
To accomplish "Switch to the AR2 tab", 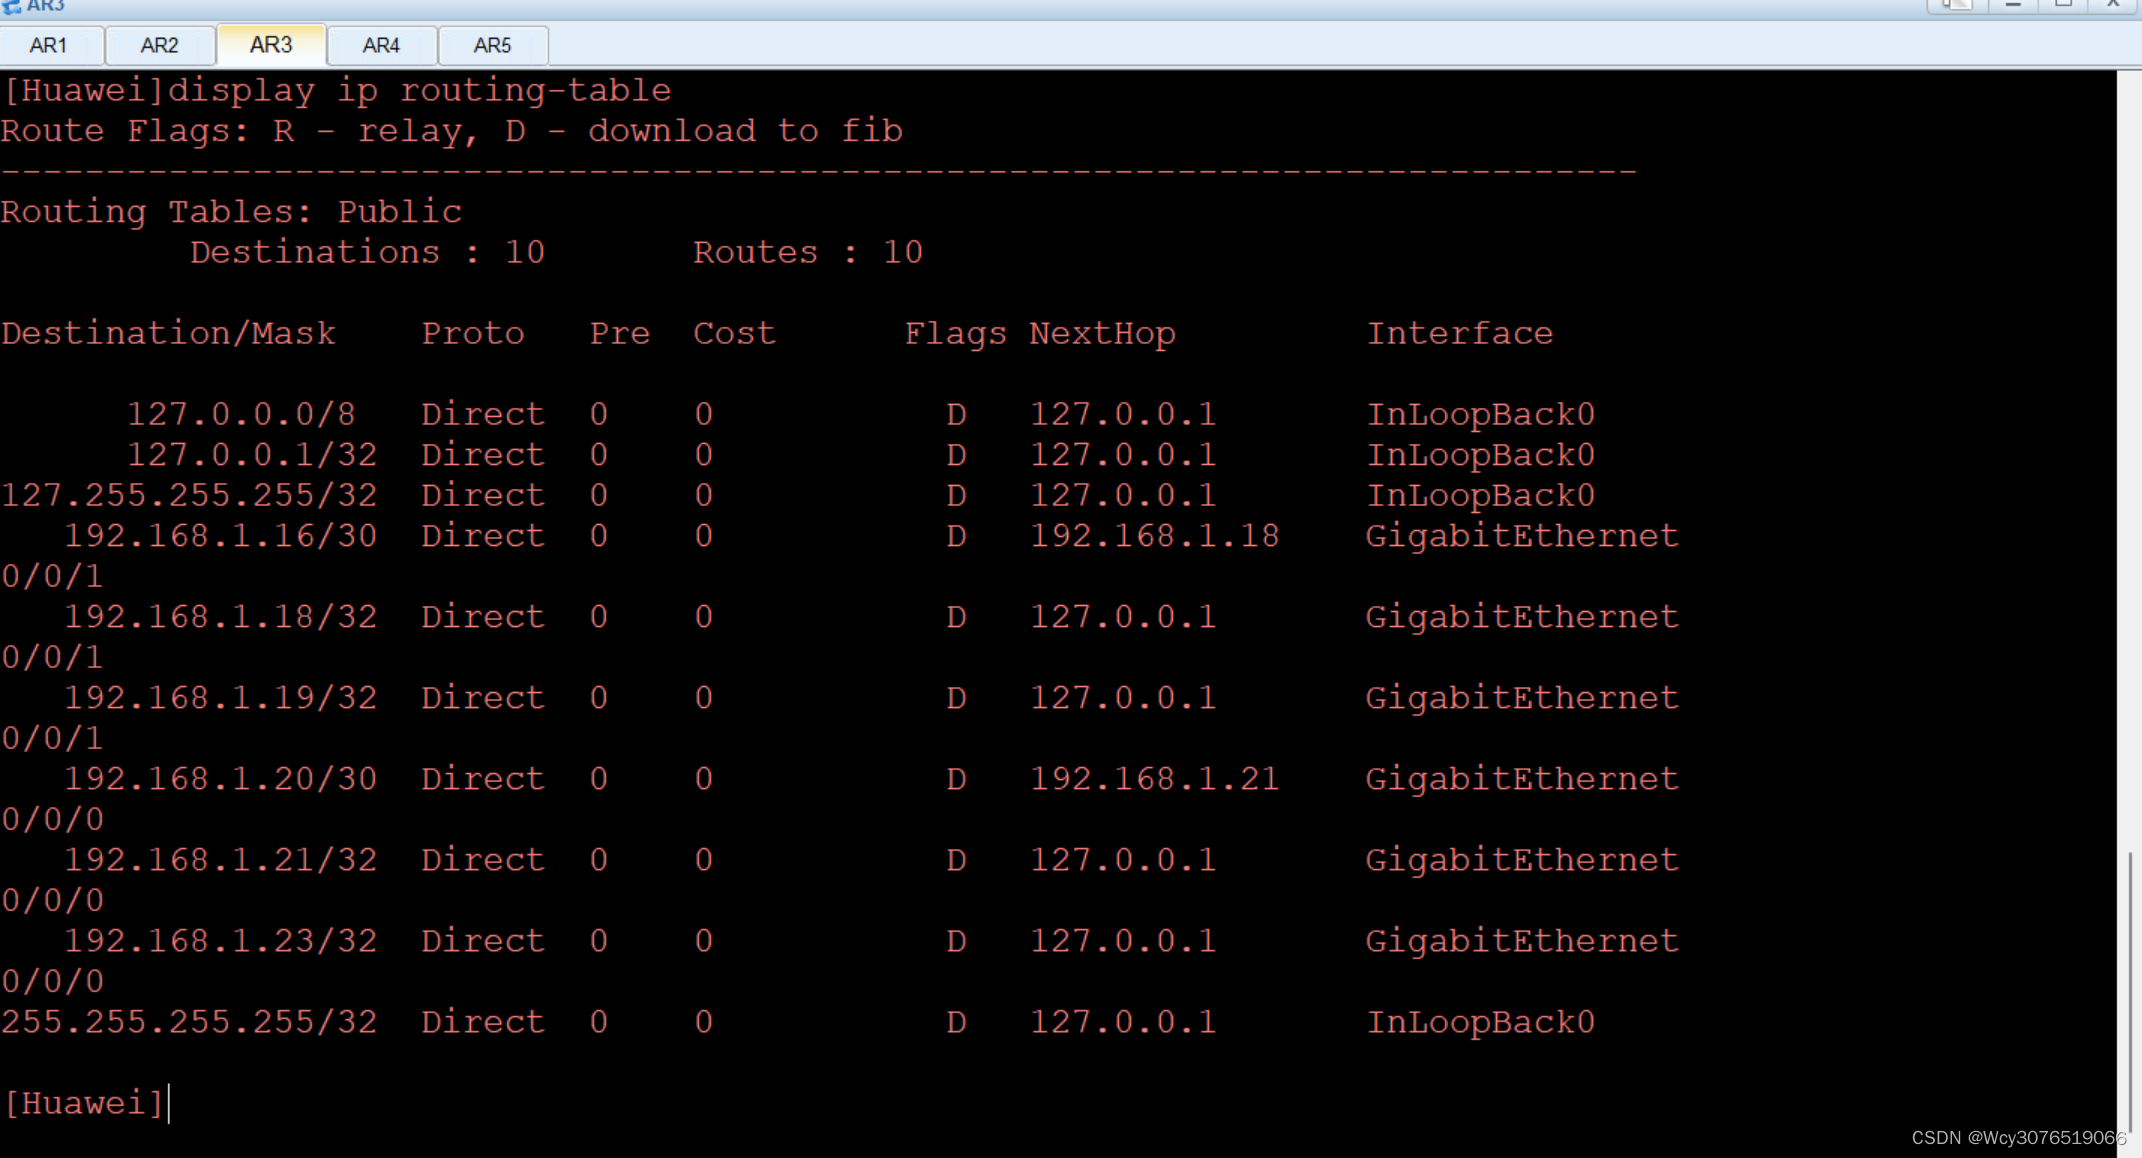I will [x=160, y=45].
